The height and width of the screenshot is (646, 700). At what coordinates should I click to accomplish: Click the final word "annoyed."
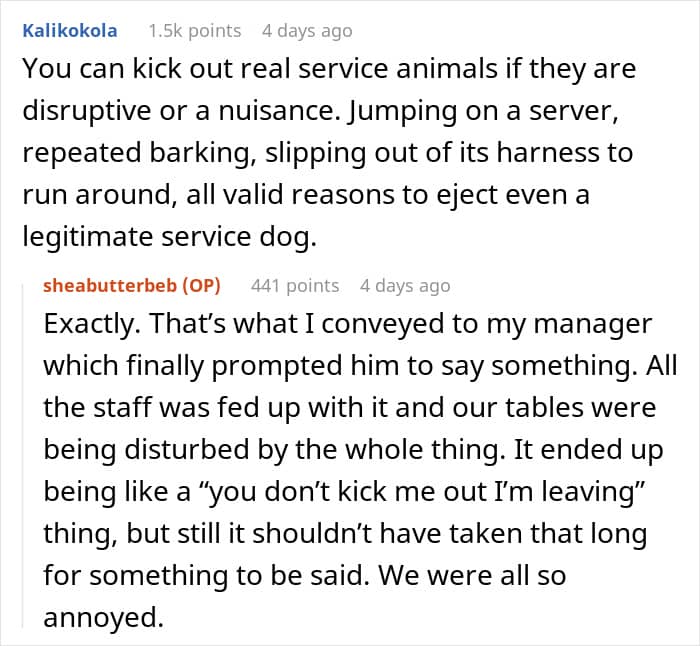click(x=104, y=617)
